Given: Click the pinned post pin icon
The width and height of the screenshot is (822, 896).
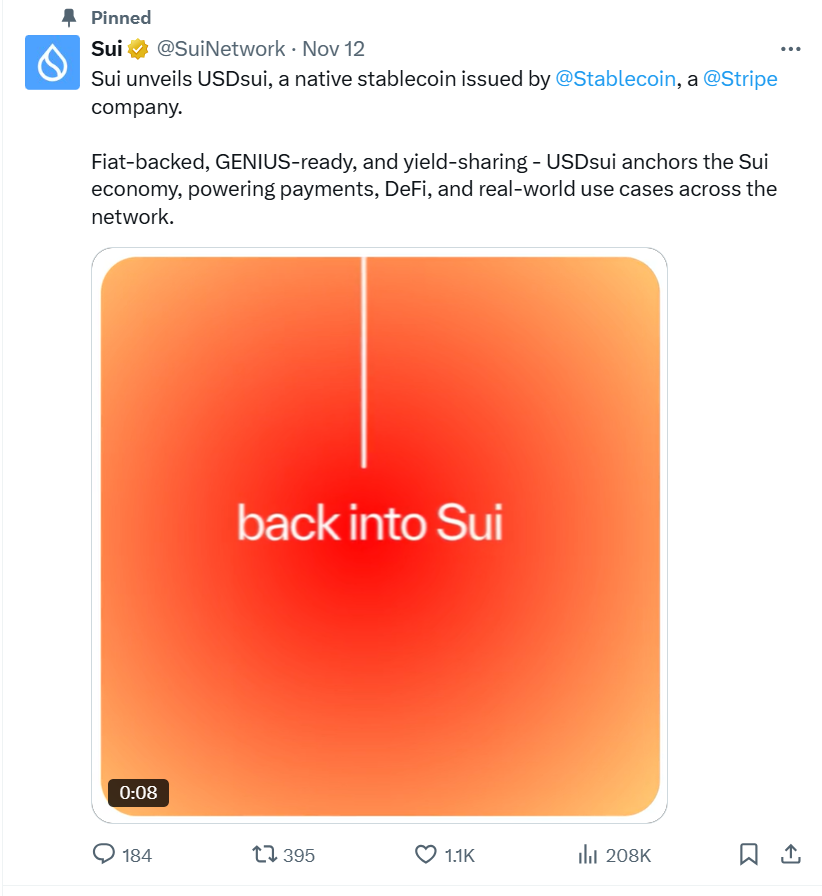Looking at the screenshot, I should [x=68, y=17].
